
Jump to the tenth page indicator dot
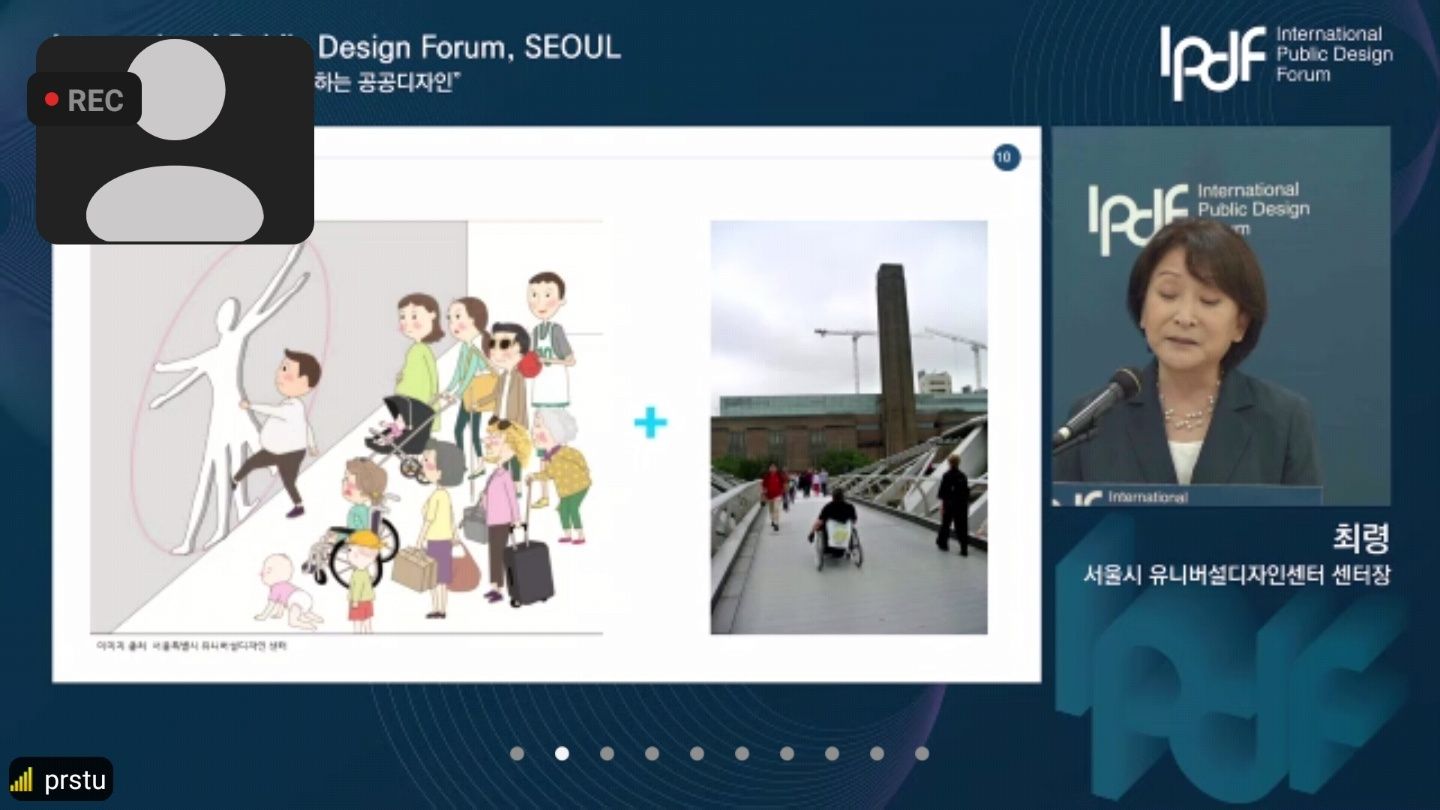coord(922,753)
